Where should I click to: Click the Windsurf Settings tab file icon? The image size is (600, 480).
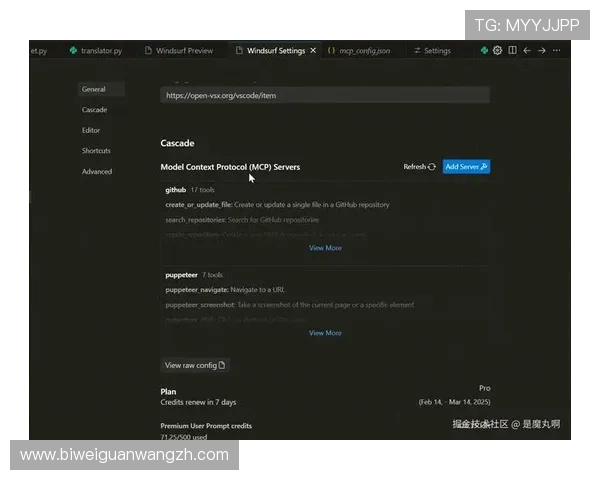coord(239,51)
